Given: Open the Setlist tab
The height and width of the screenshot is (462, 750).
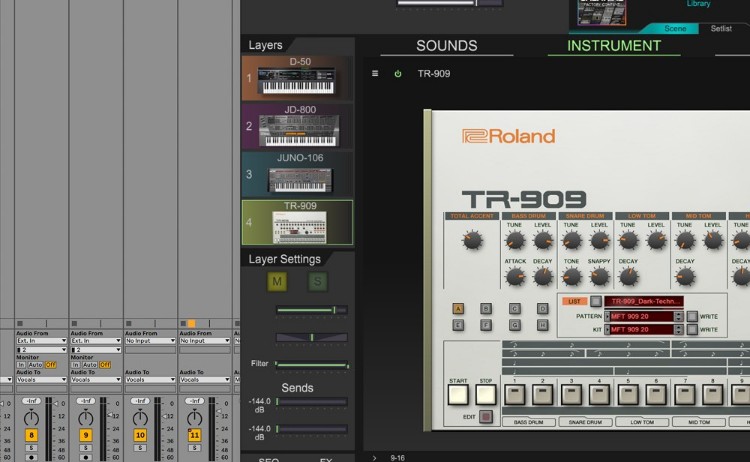Looking at the screenshot, I should [x=721, y=29].
